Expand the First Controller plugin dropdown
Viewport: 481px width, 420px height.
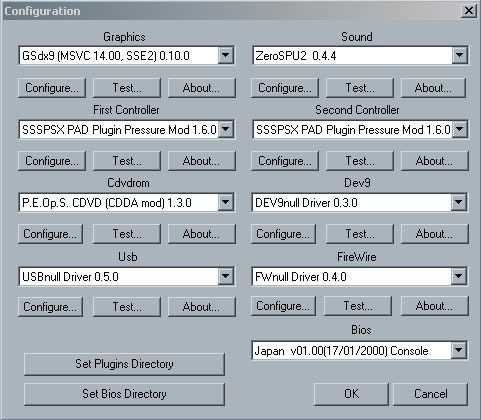pyautogui.click(x=226, y=129)
